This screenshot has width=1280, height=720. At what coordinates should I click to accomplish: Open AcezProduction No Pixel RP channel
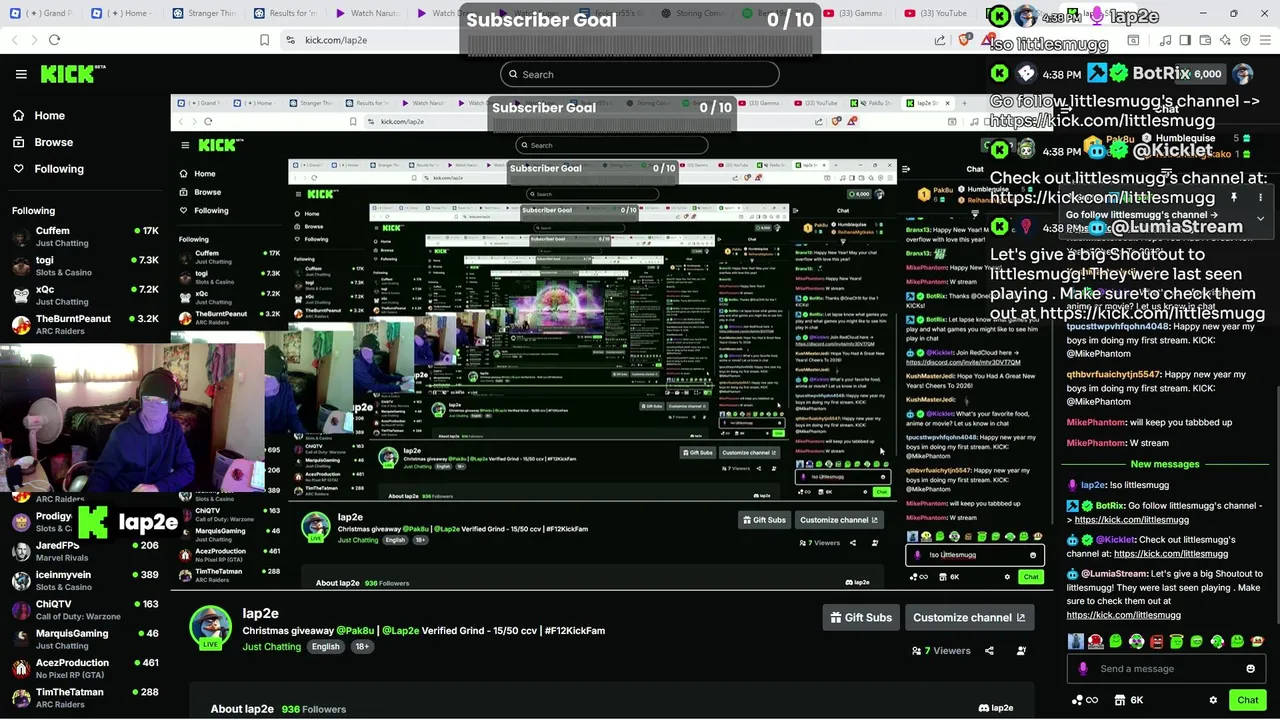coord(85,667)
